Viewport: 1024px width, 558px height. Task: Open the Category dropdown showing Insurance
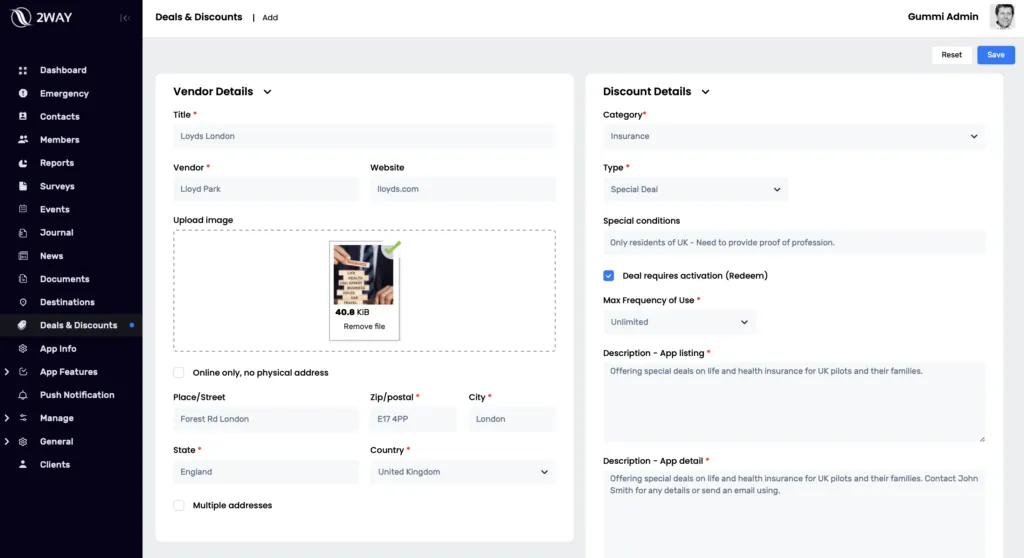[x=794, y=136]
